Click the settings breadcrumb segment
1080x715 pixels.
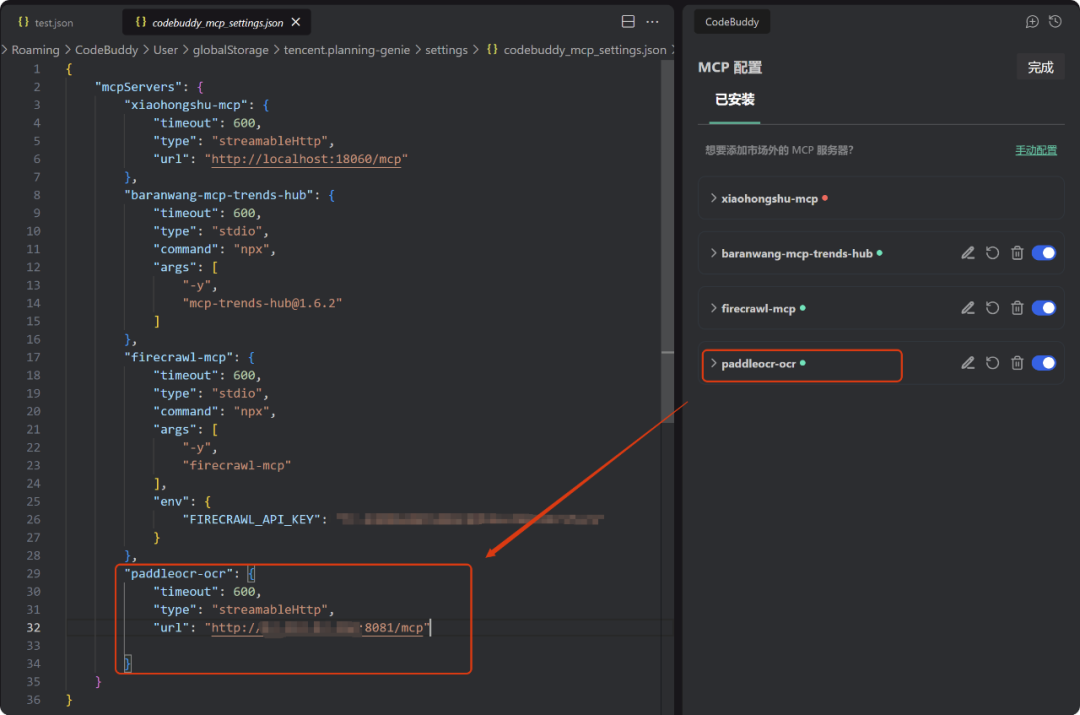click(x=446, y=50)
